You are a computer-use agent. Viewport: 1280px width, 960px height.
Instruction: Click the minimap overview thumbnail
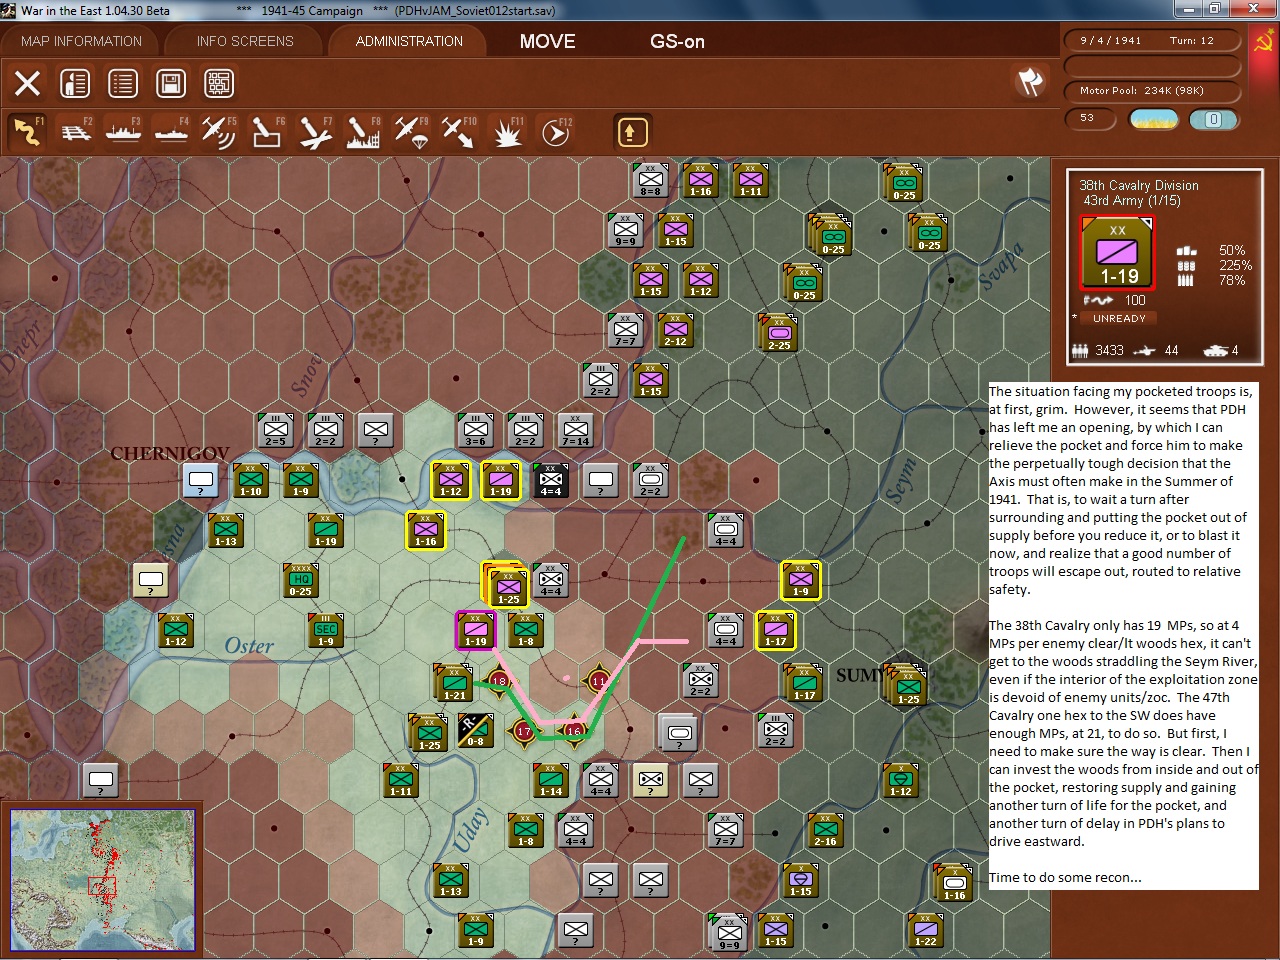coord(102,879)
